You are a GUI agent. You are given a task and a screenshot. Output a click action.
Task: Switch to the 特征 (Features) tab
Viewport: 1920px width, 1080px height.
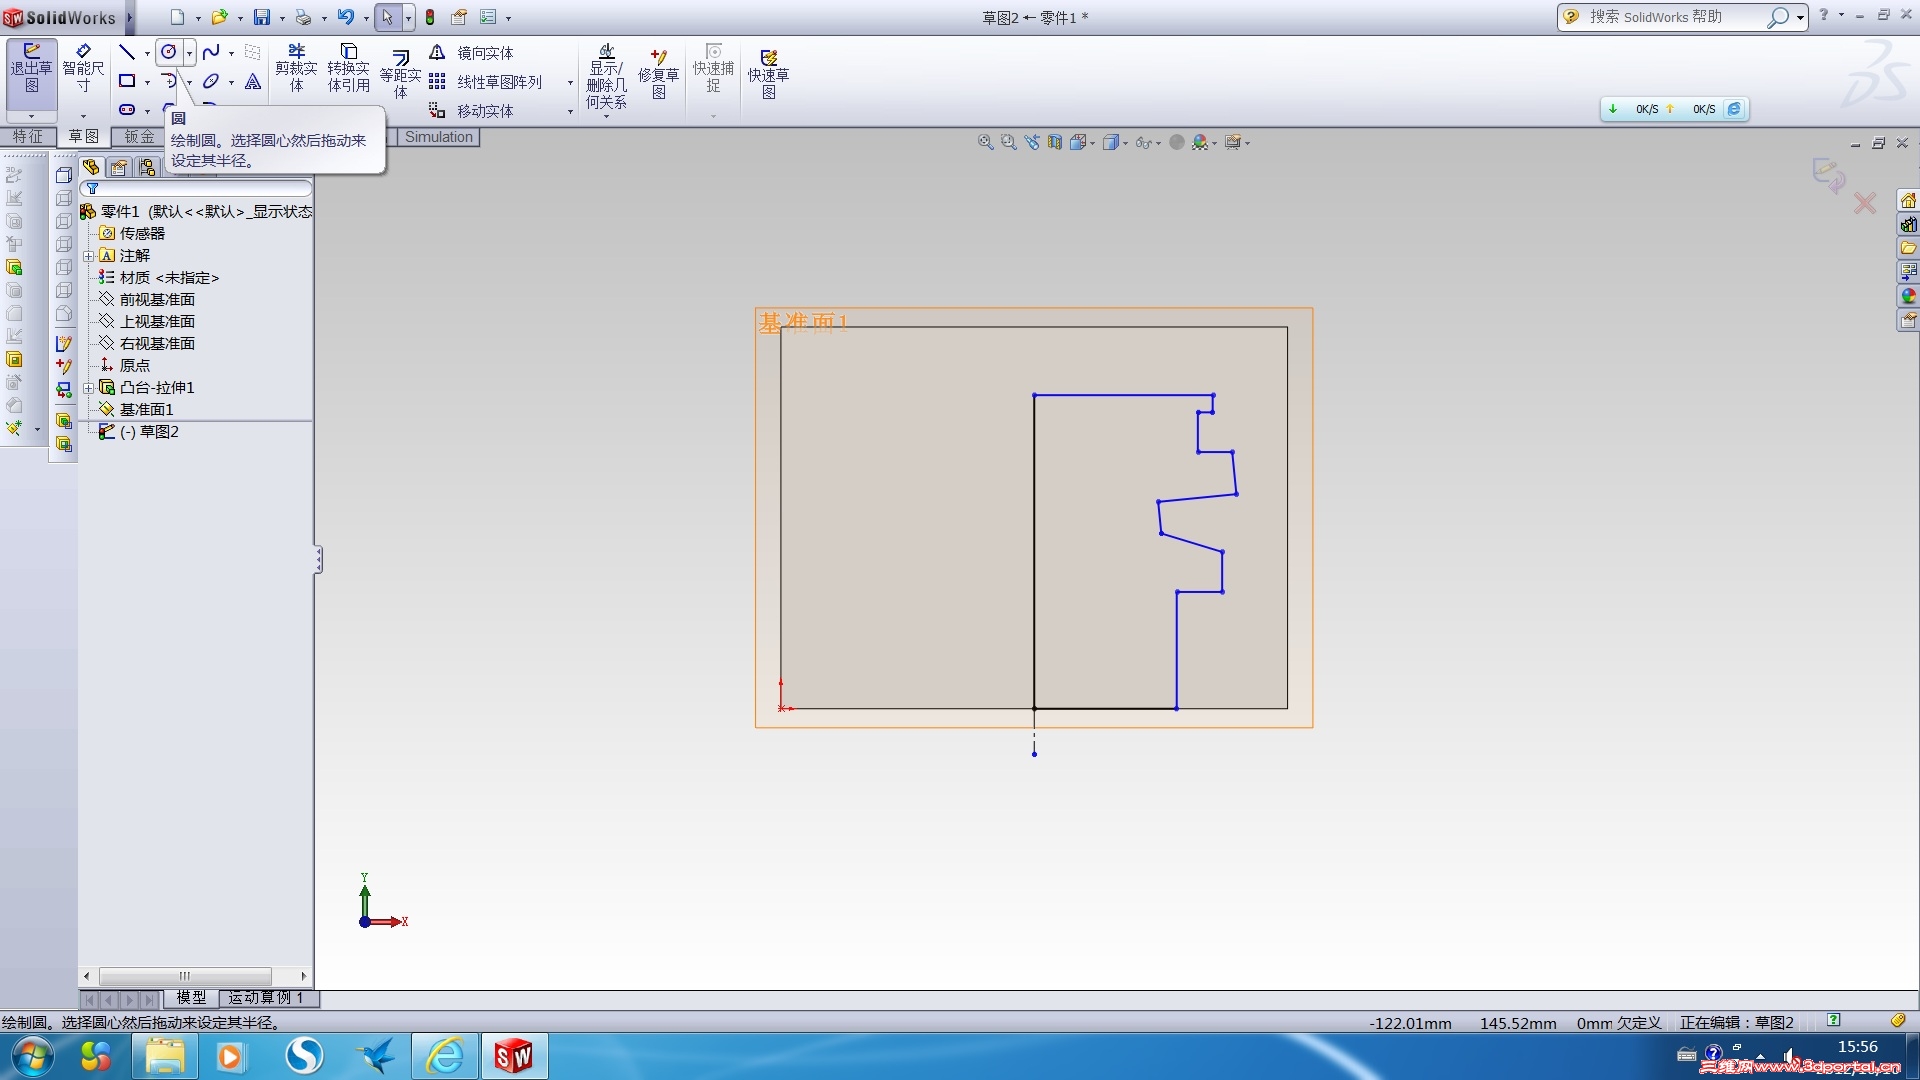(x=28, y=137)
